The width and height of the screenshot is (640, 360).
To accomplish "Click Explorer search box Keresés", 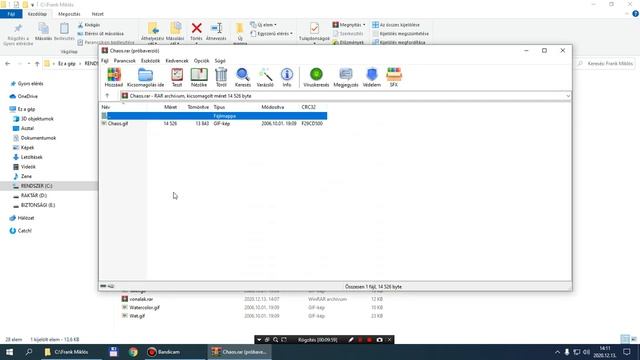I will (605, 64).
